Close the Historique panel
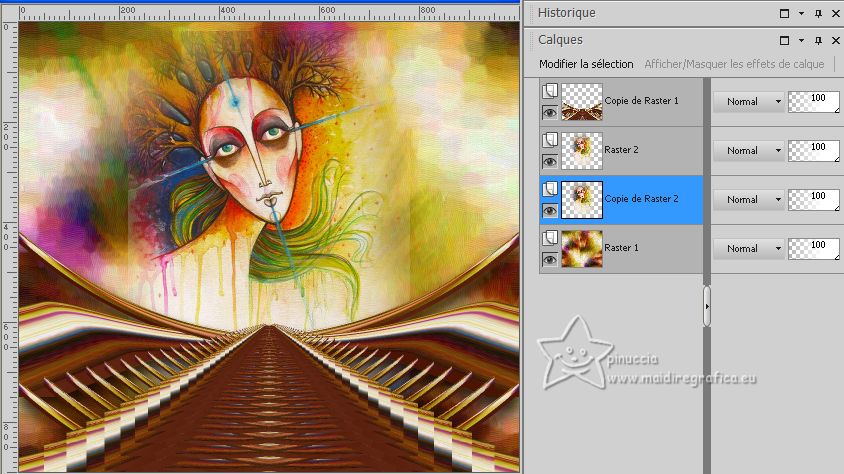Image resolution: width=844 pixels, height=474 pixels. click(835, 13)
